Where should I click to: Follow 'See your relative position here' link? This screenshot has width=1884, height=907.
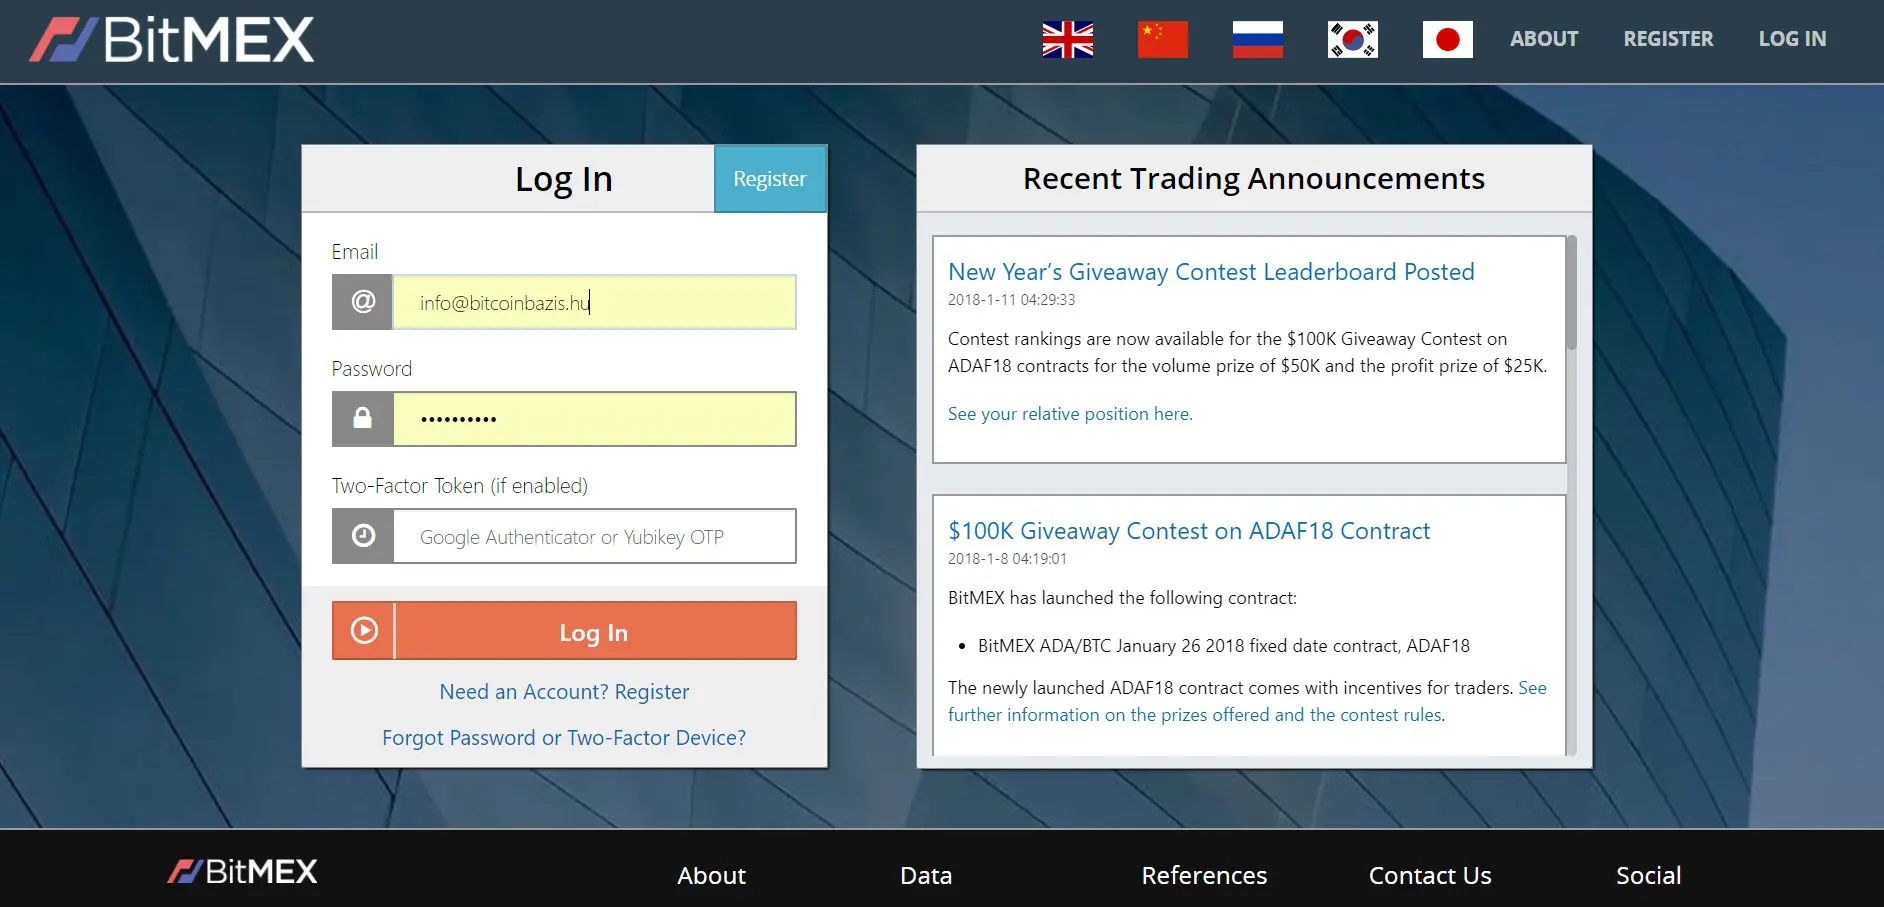pos(1070,414)
